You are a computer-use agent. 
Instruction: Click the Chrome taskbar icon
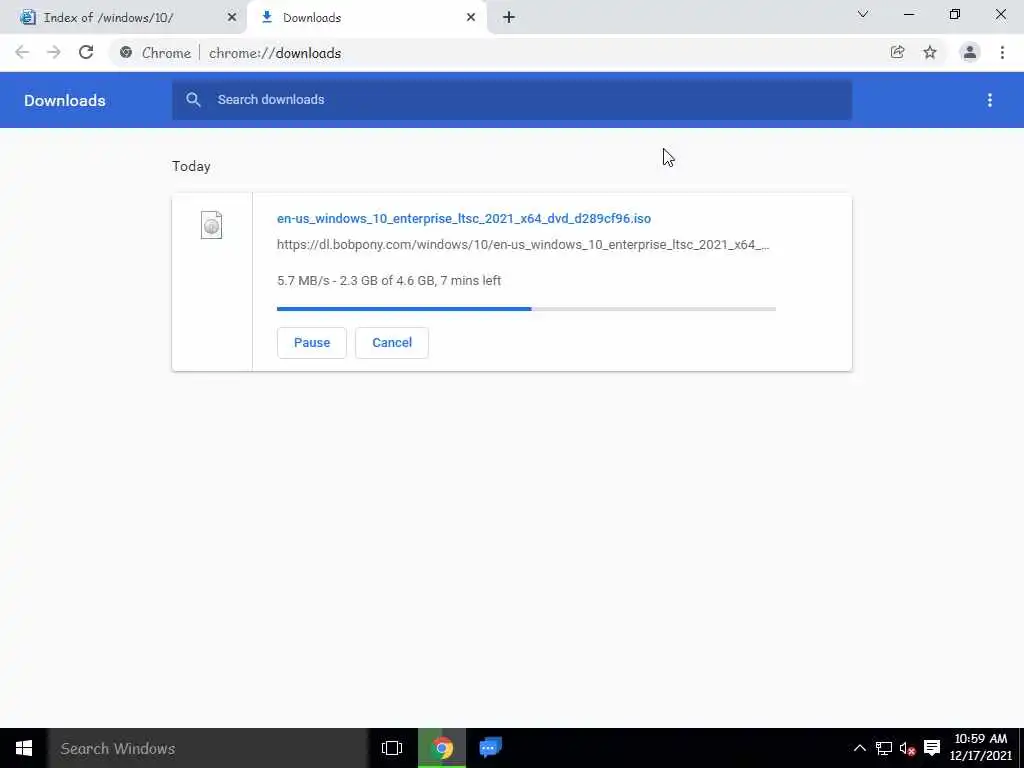click(442, 748)
